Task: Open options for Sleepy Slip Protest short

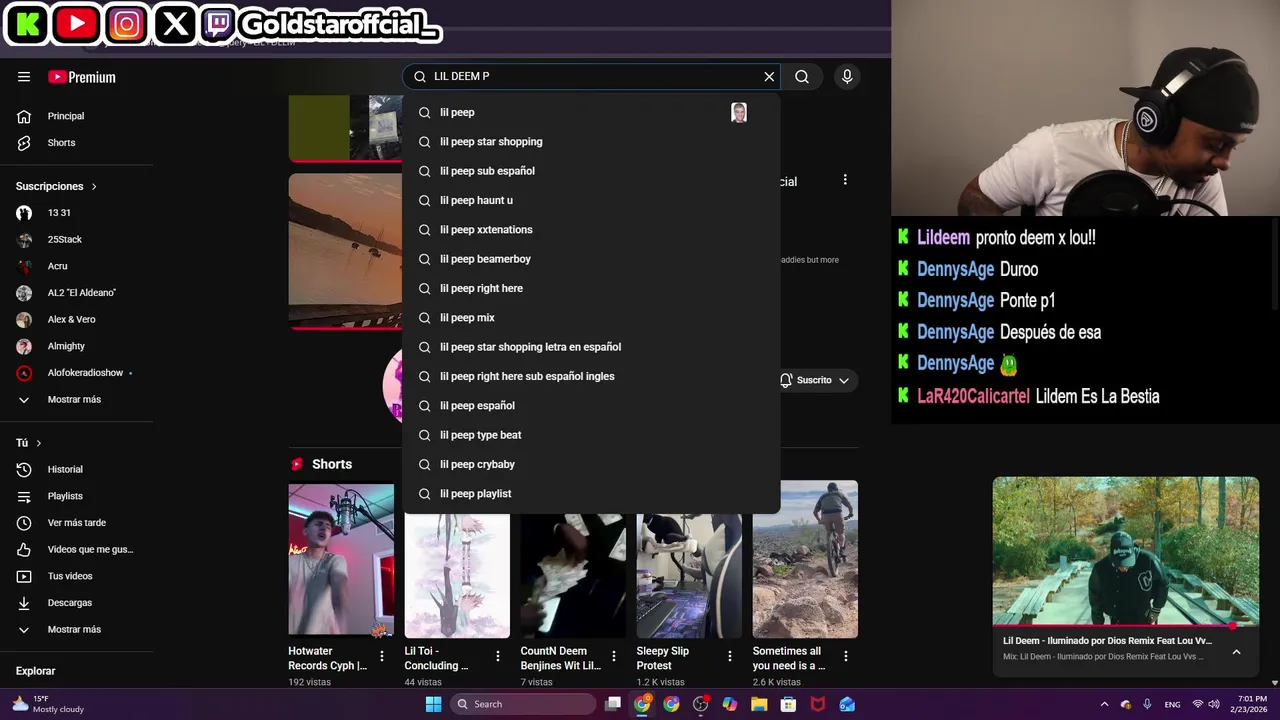Action: click(729, 656)
